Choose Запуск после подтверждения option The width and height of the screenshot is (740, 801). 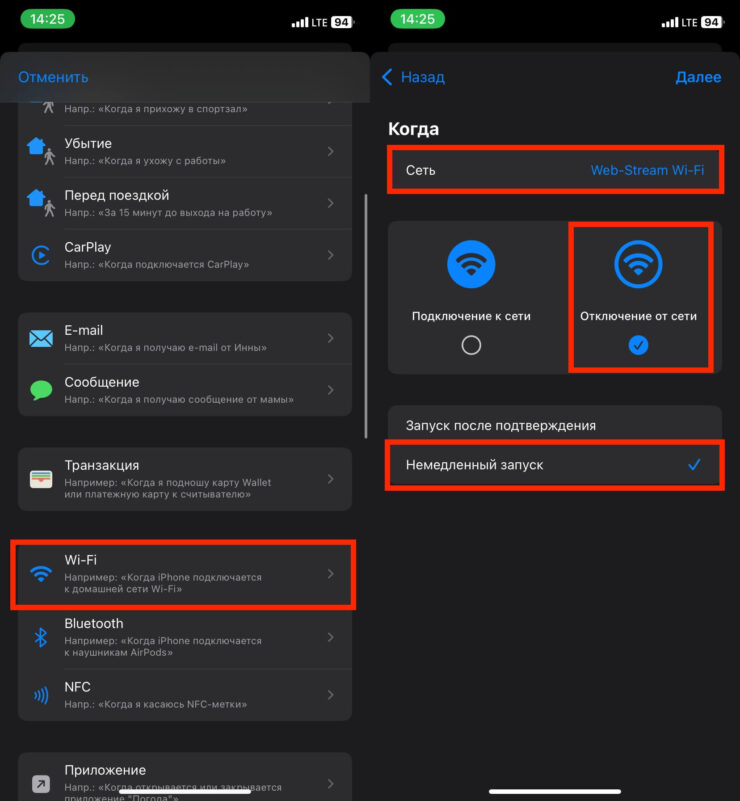click(554, 425)
